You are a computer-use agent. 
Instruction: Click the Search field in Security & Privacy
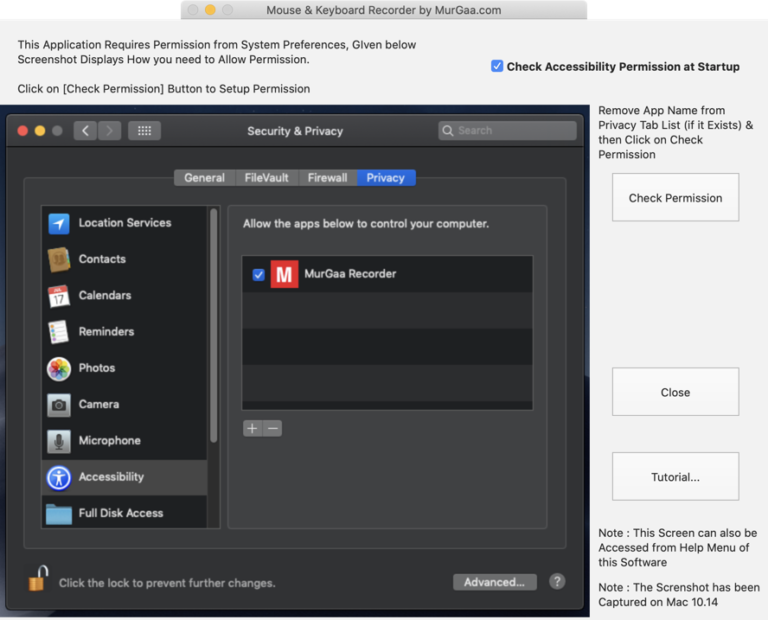[x=507, y=131]
